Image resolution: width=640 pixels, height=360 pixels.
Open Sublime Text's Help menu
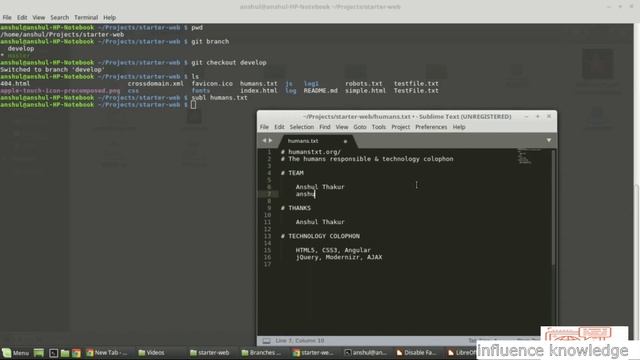459,127
